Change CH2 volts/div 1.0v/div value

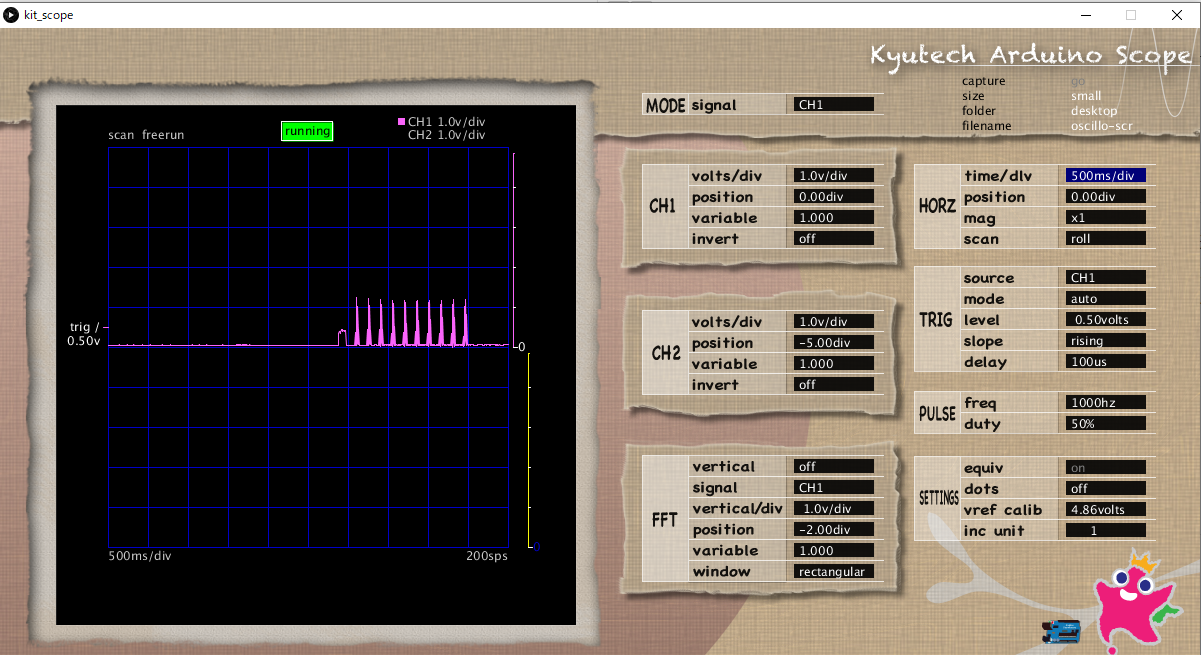pos(834,322)
